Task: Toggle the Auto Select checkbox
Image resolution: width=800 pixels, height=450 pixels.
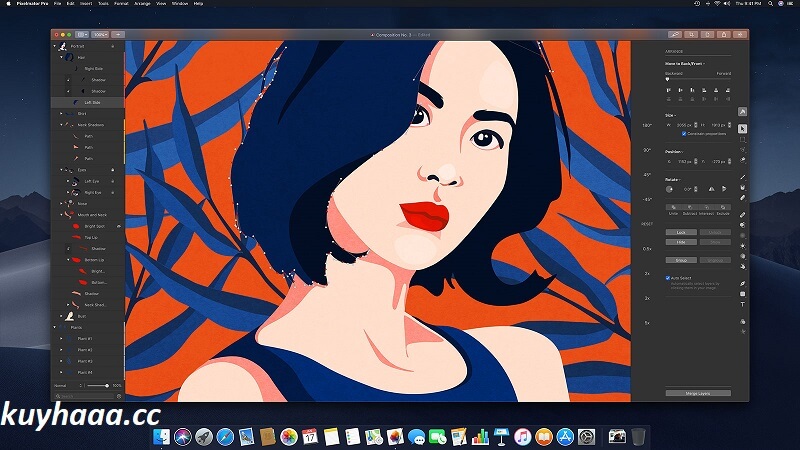Action: coord(668,278)
